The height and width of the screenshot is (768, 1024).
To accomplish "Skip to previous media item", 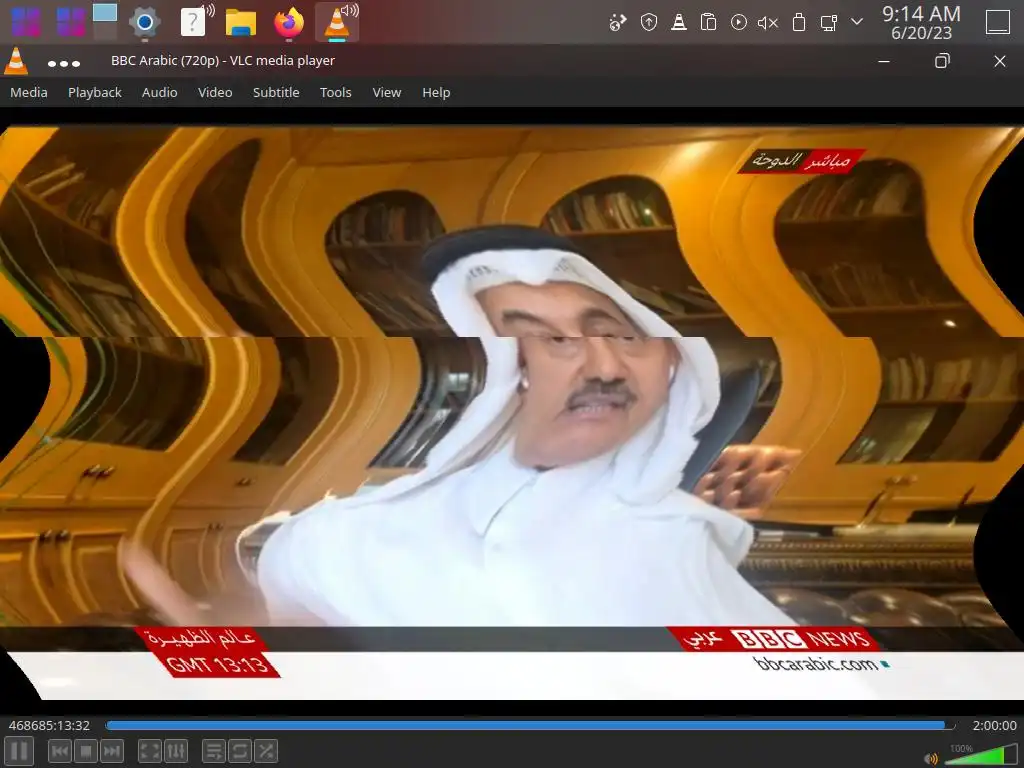I will [60, 751].
